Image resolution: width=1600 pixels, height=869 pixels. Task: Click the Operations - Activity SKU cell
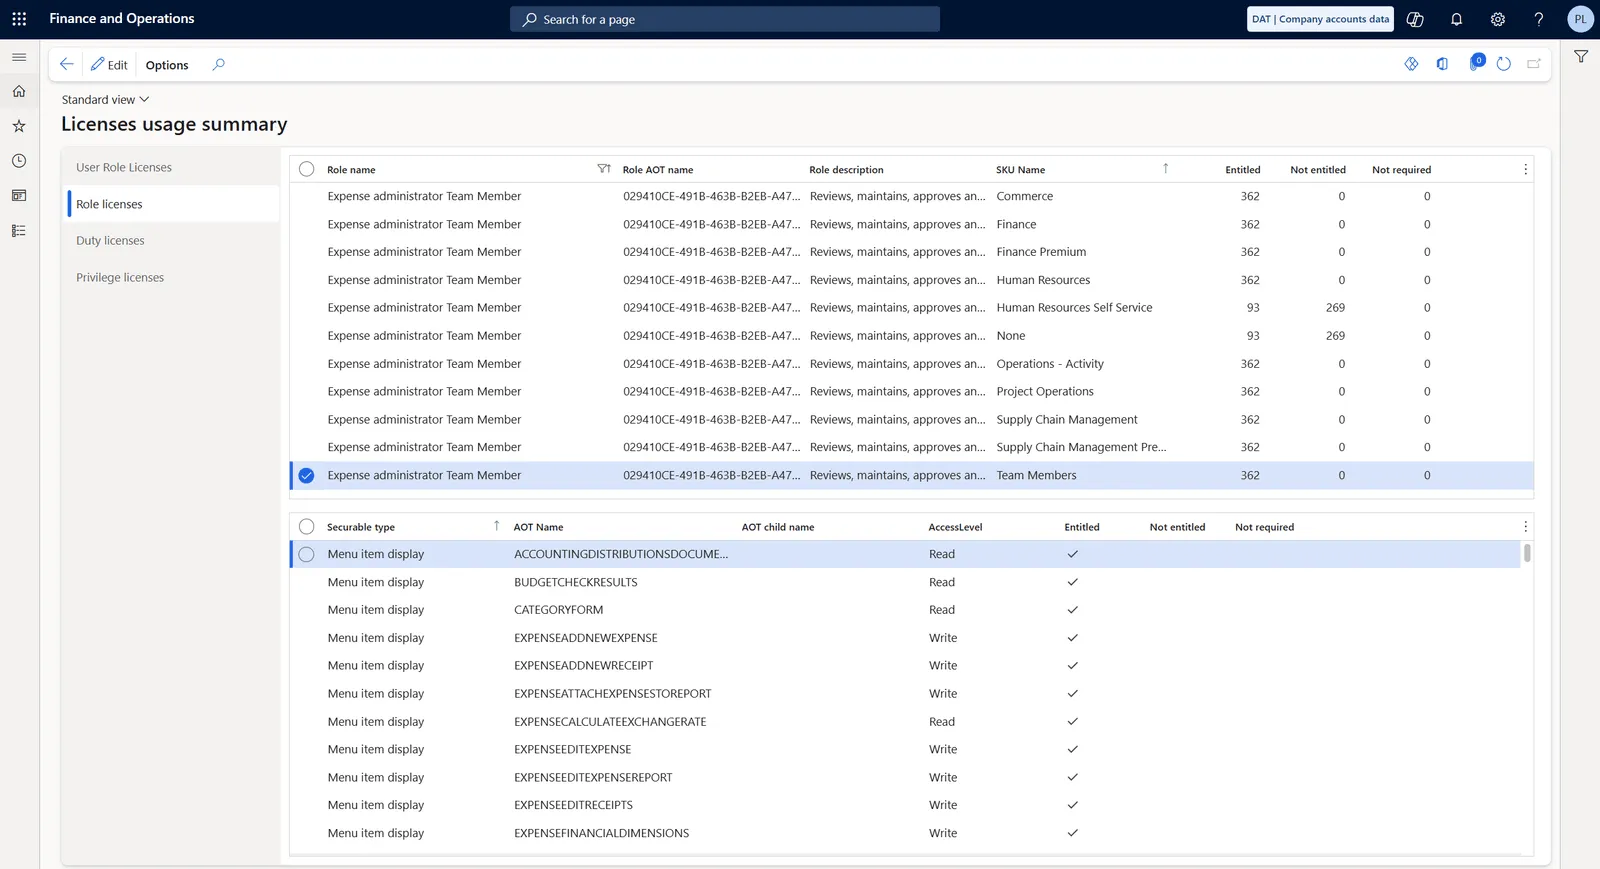tap(1050, 364)
